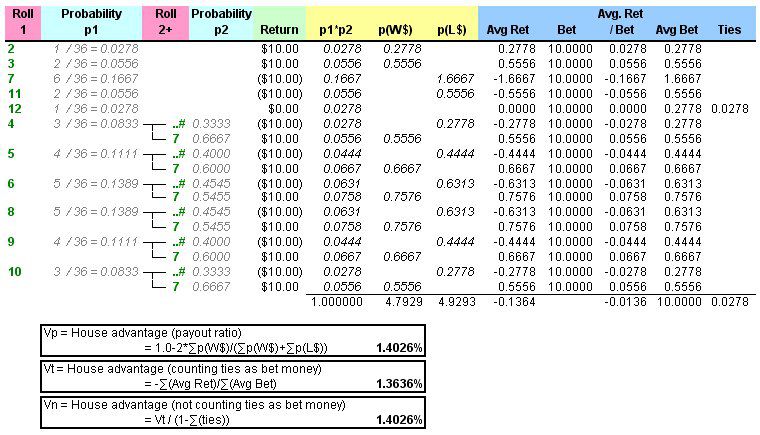760x435 pixels.
Task: Select 'Vt = House advantage (counting ties as bet money)'
Action: [182, 369]
